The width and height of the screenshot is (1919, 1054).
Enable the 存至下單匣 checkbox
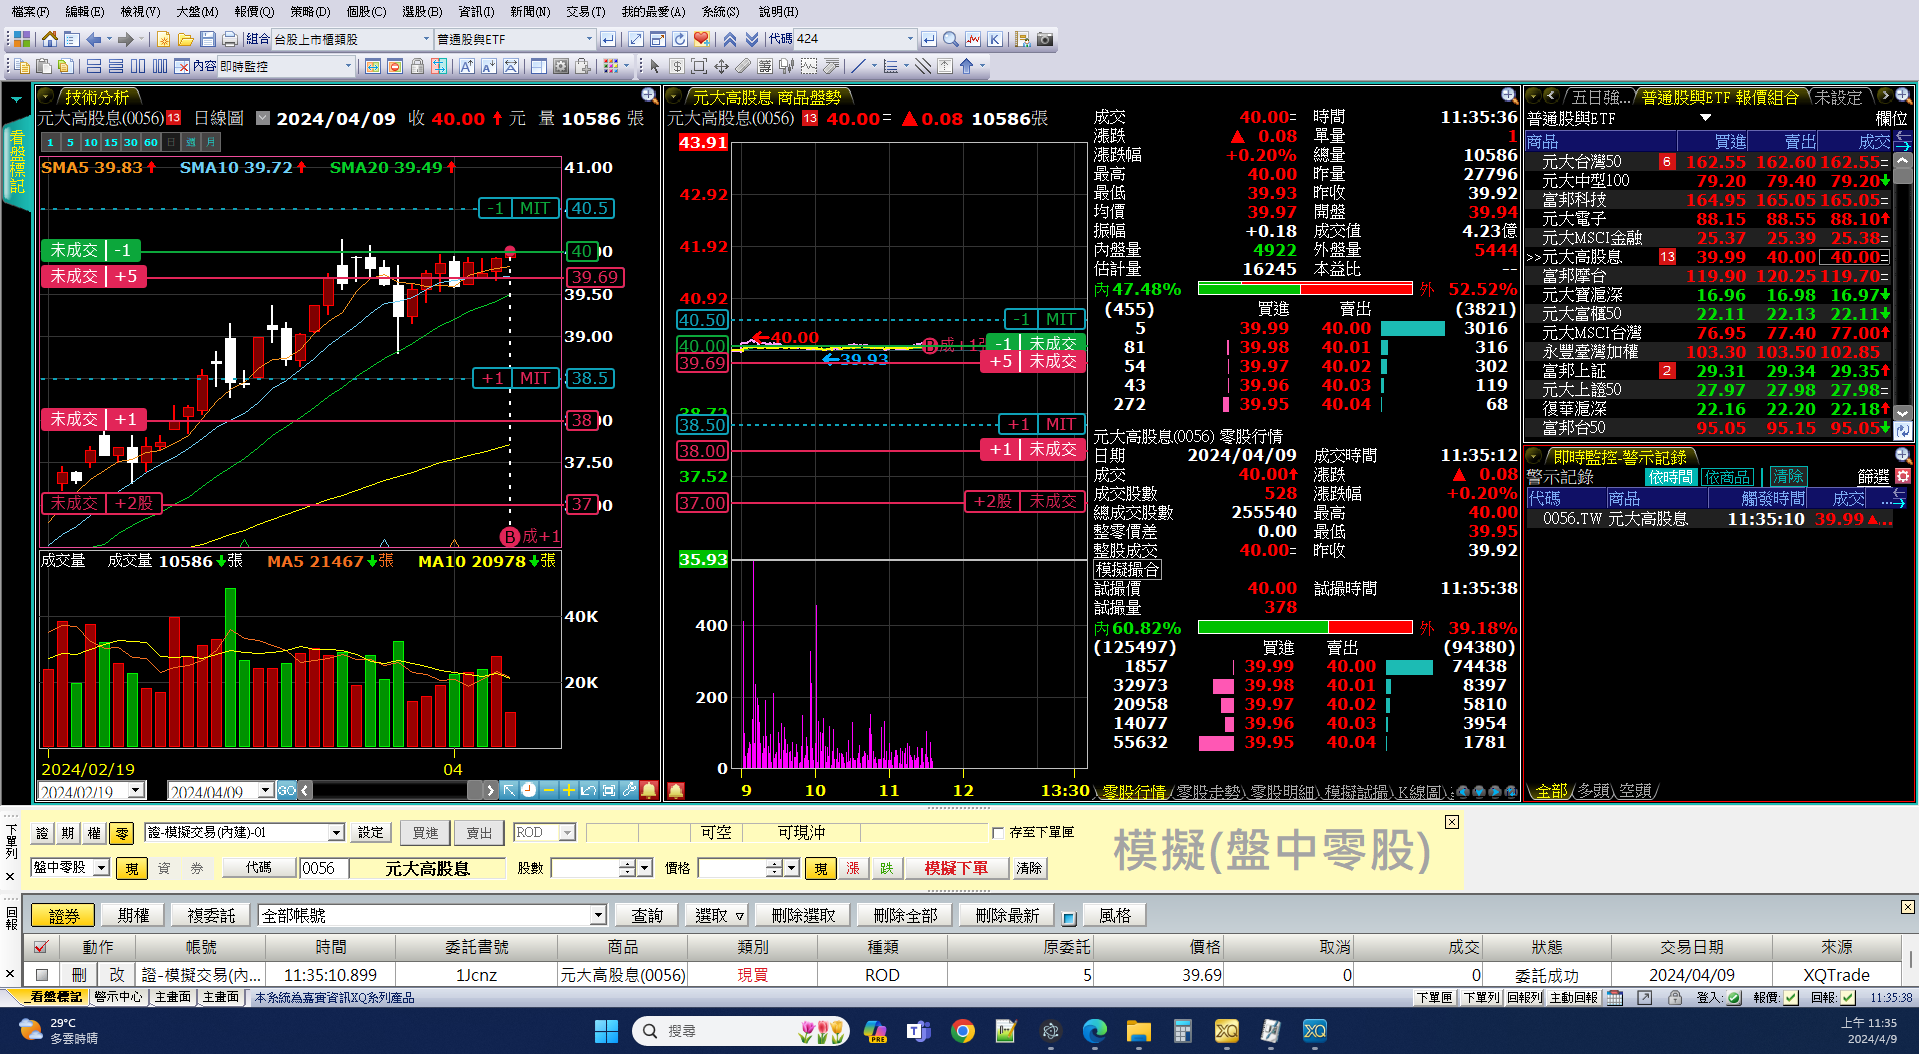click(x=997, y=832)
